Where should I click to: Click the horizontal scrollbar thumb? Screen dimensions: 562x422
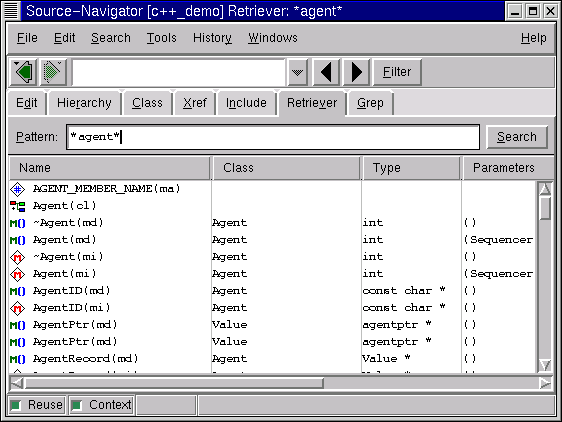click(x=174, y=384)
